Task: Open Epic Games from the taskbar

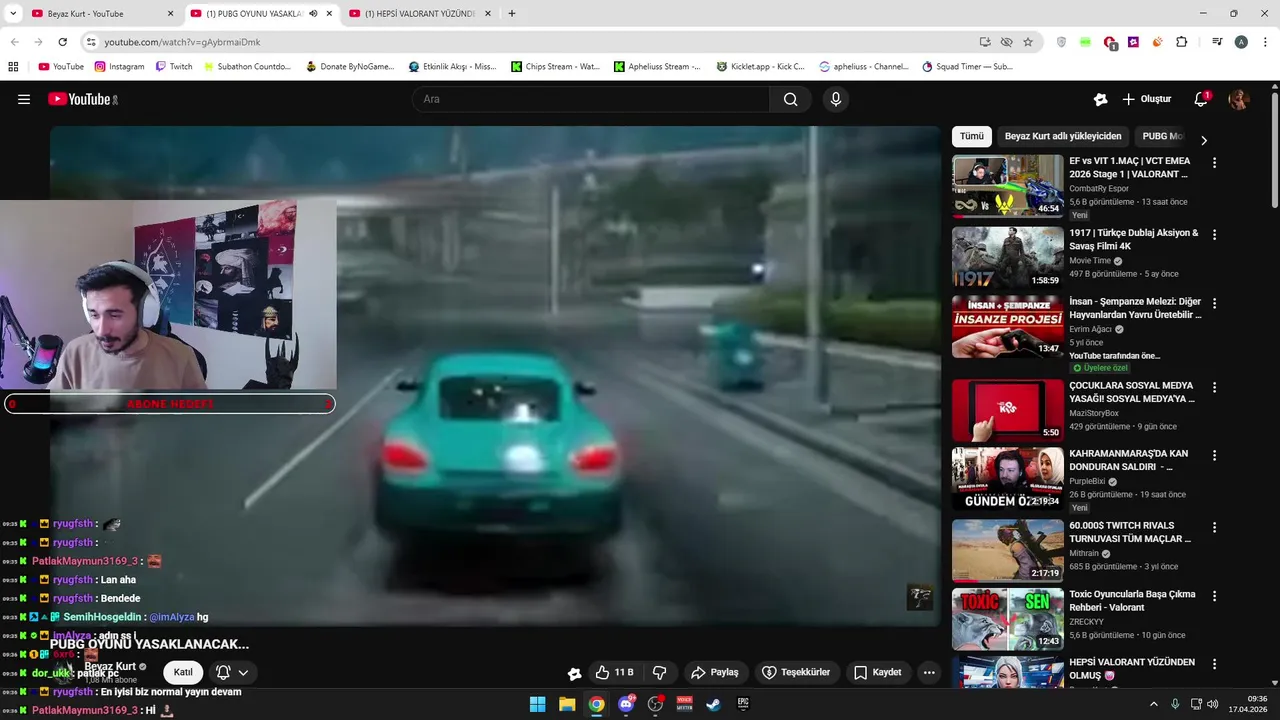Action: (x=743, y=704)
